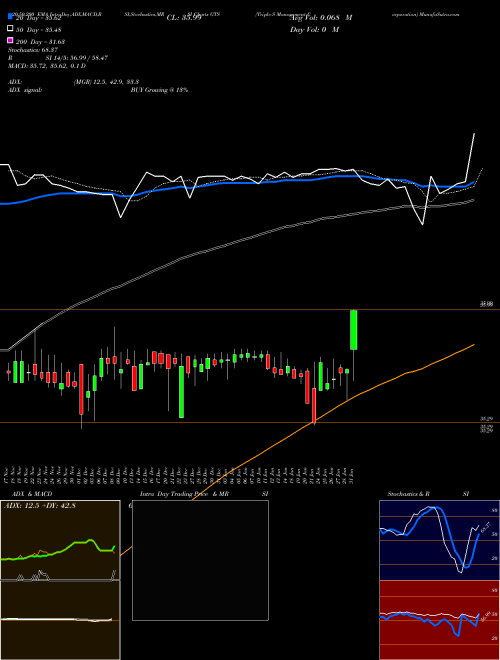Open the MACD mini chart below ADX

pos(60,620)
